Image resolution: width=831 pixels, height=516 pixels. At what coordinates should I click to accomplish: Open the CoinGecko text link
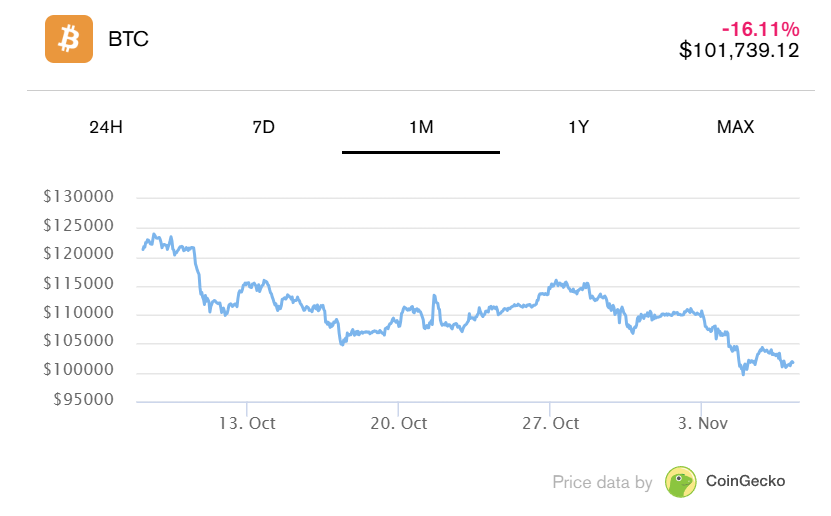745,482
